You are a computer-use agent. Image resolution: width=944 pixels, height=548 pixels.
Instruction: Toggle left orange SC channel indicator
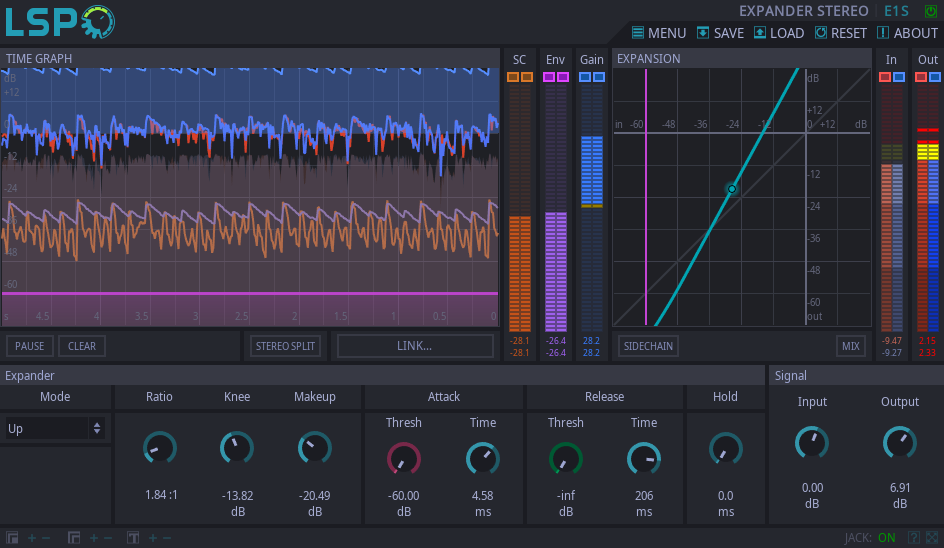point(513,77)
